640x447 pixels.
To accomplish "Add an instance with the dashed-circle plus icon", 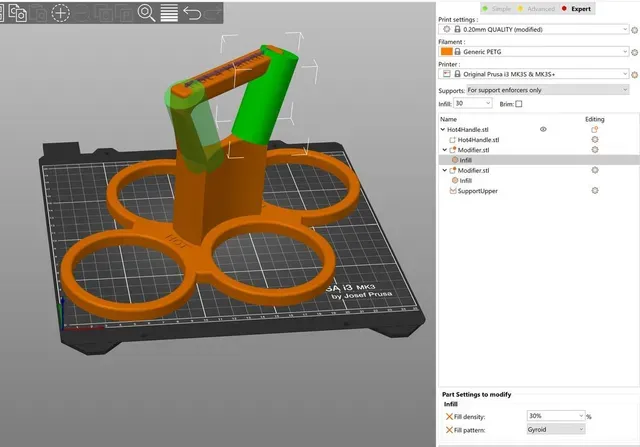I will point(60,13).
